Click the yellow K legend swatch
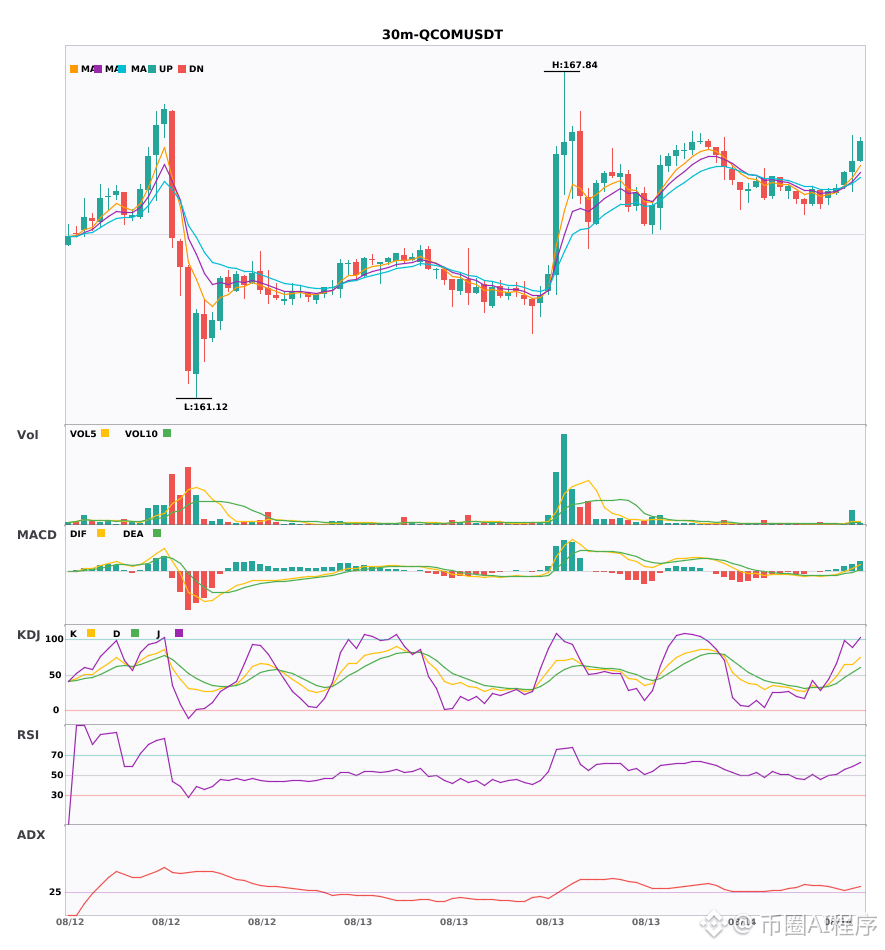 pyautogui.click(x=91, y=633)
